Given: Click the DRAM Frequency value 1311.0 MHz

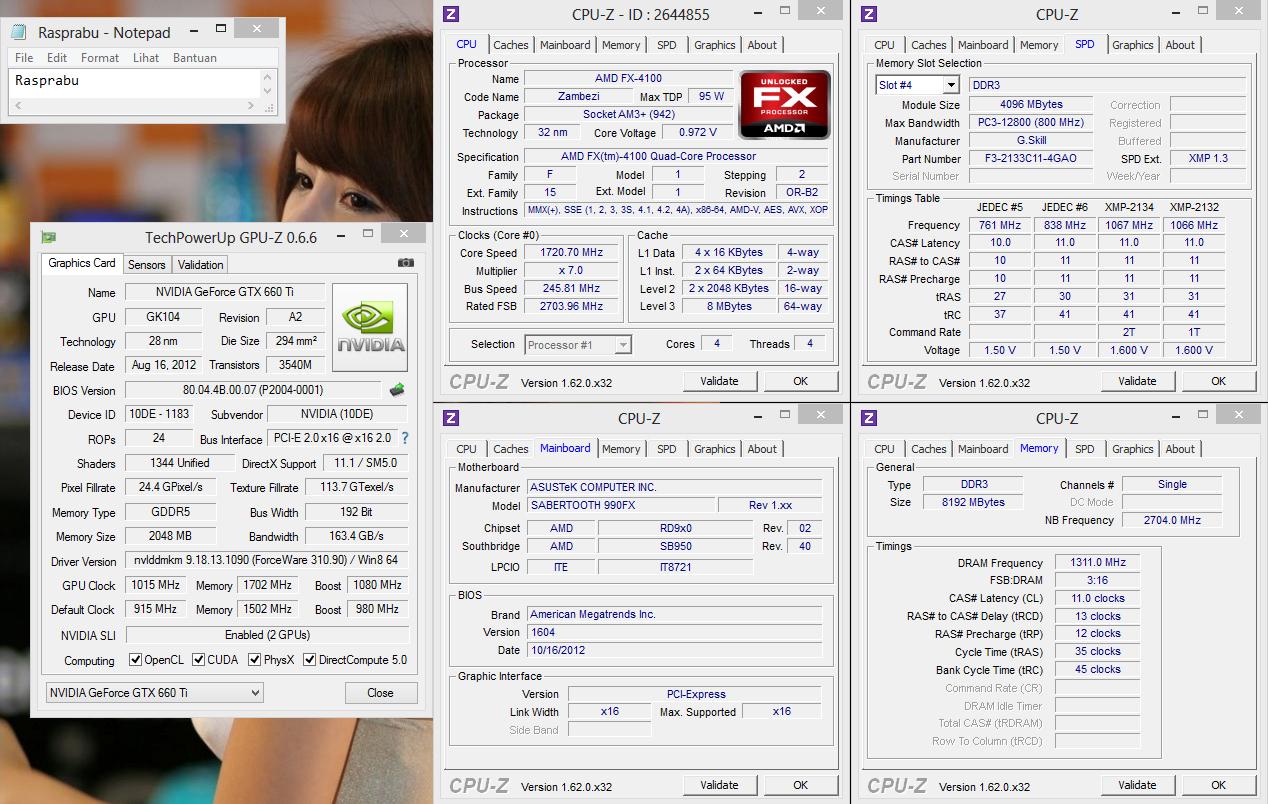Looking at the screenshot, I should 1098,562.
